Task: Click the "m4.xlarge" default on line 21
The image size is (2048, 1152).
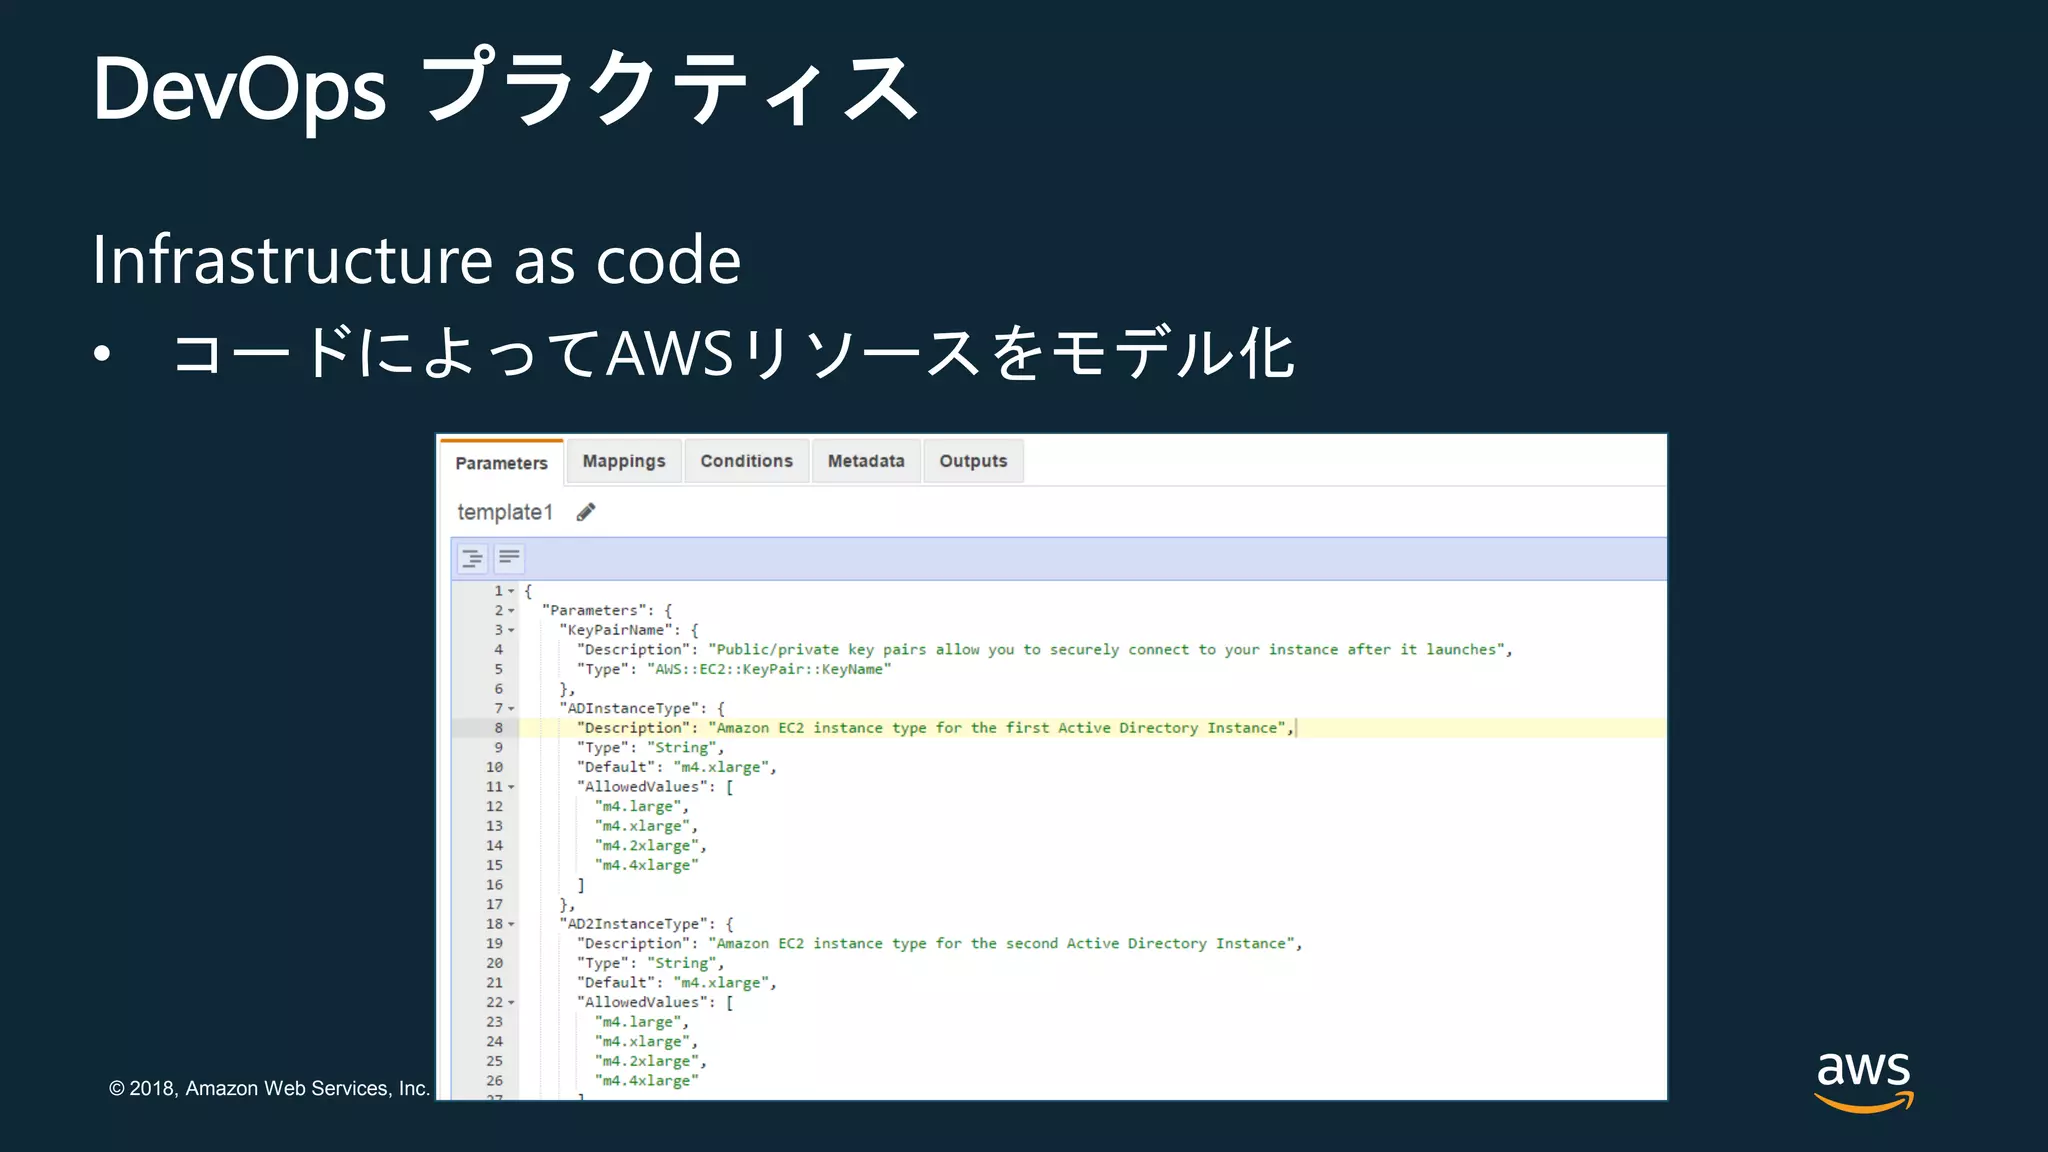Action: (x=720, y=983)
